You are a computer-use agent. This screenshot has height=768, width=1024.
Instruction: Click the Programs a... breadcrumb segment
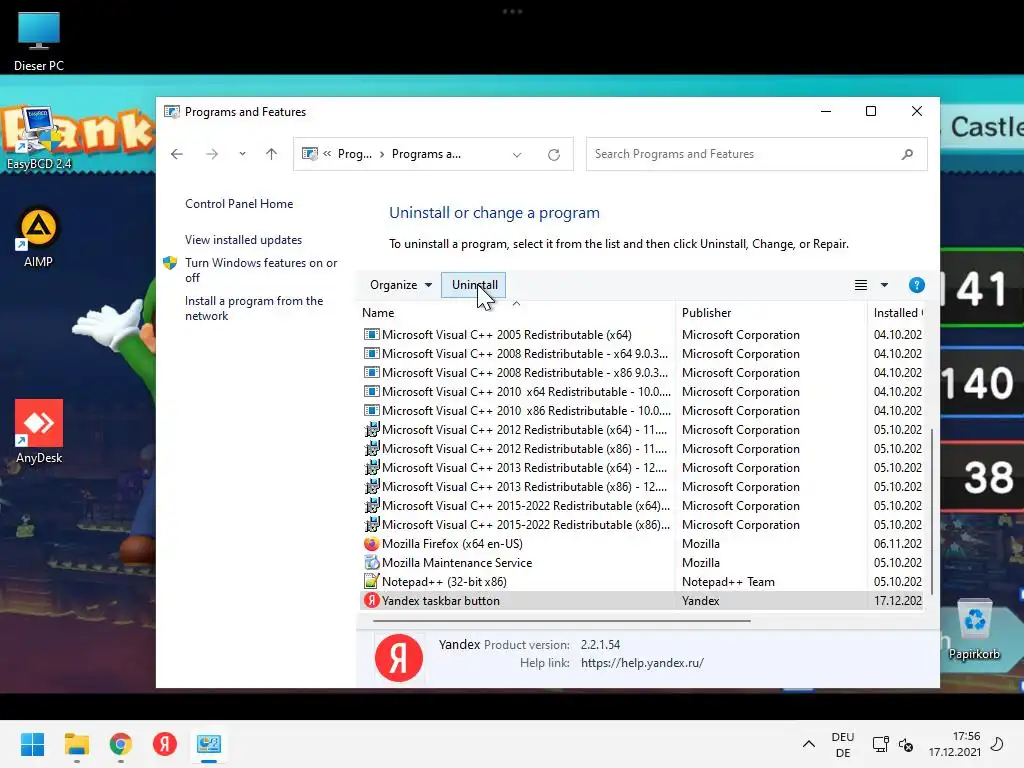pyautogui.click(x=426, y=154)
